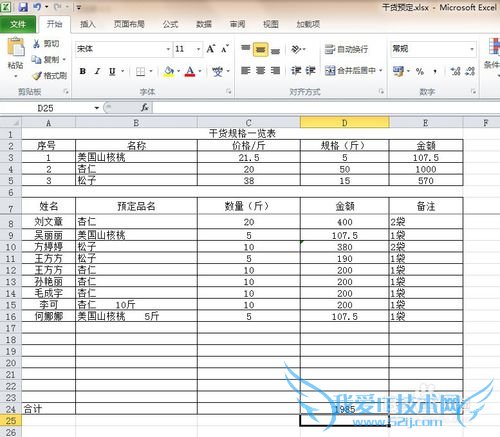
Task: Click the Cut scissors icon
Action: (x=36, y=44)
